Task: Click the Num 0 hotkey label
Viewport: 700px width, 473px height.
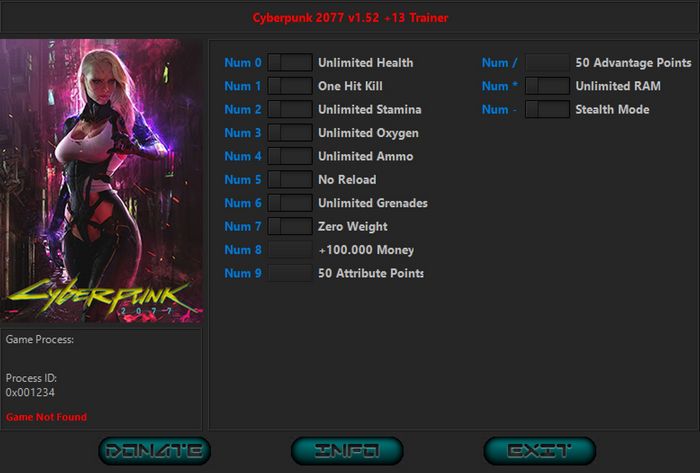Action: (x=243, y=62)
